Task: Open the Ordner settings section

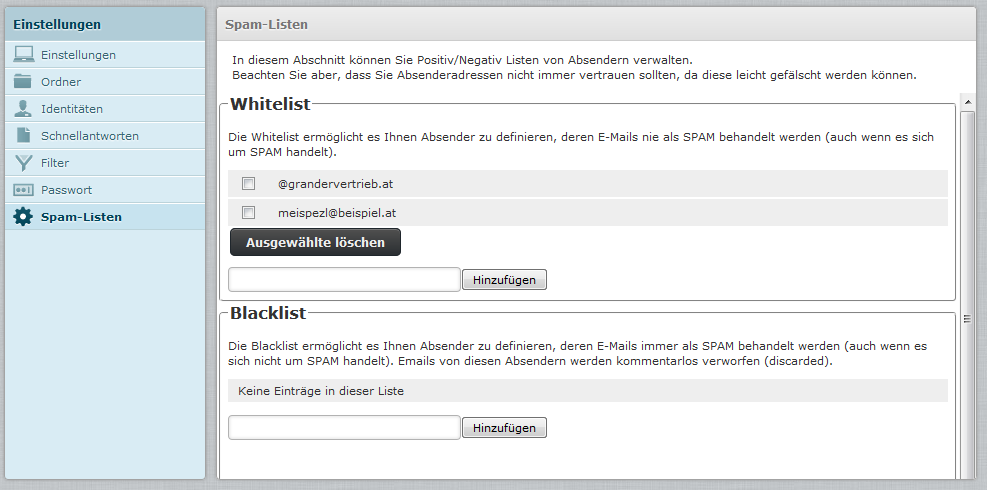Action: (61, 82)
